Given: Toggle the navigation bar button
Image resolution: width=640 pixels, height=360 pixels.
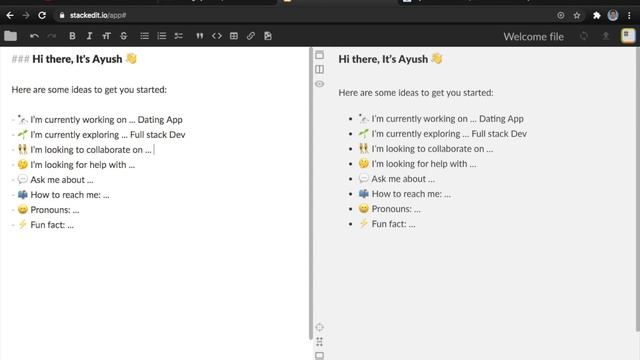Looking at the screenshot, I should 320,55.
